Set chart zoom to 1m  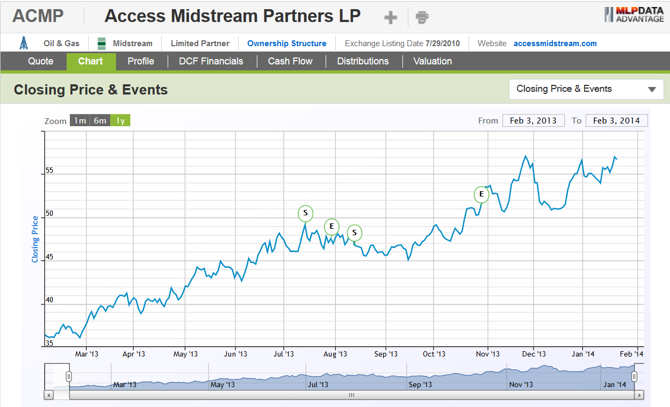tap(80, 121)
